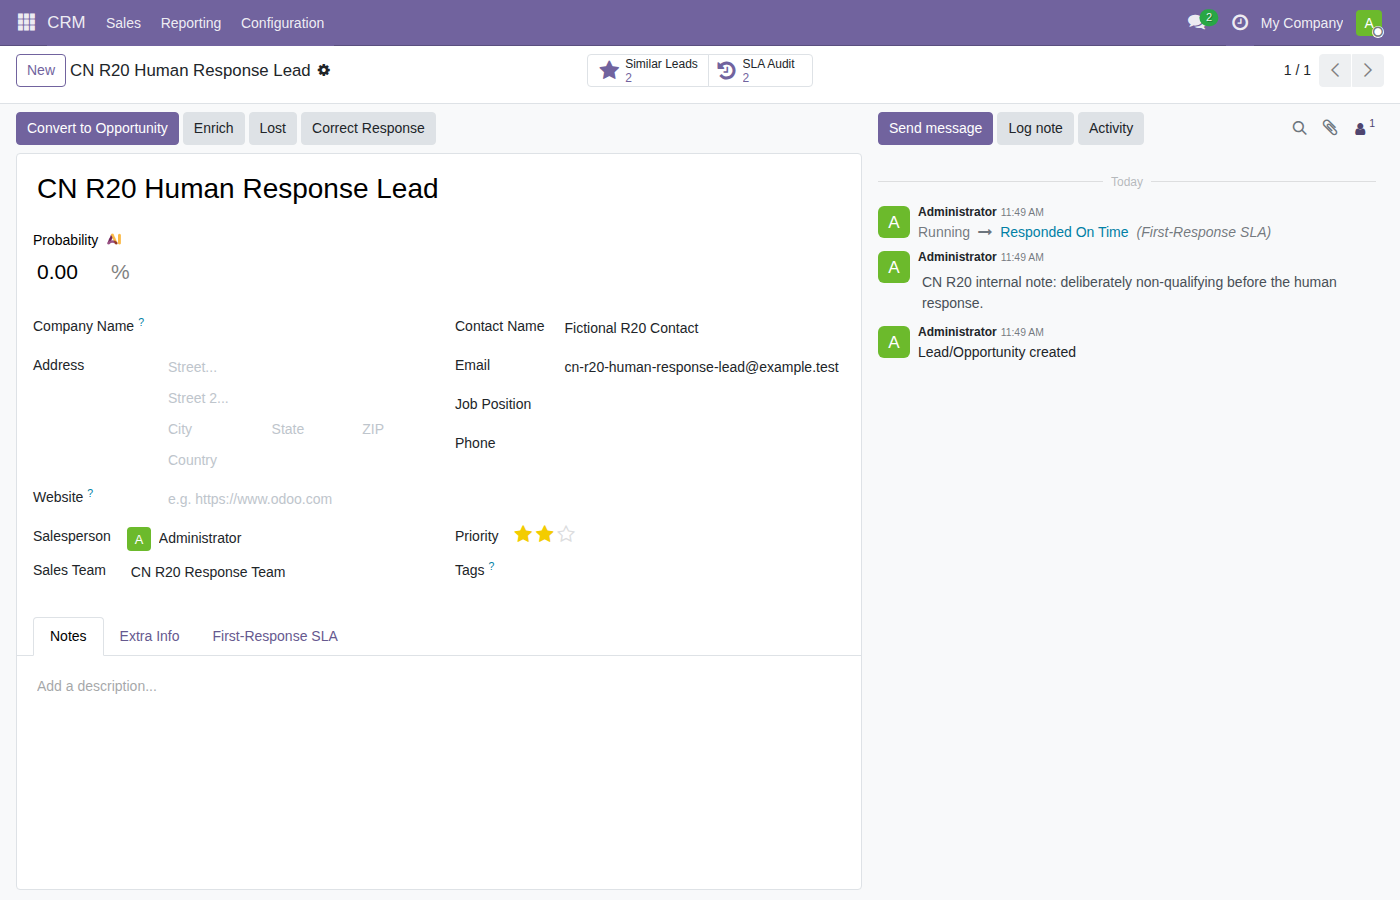Image resolution: width=1400 pixels, height=900 pixels.
Task: Open the user avatar menu
Action: pos(1369,22)
